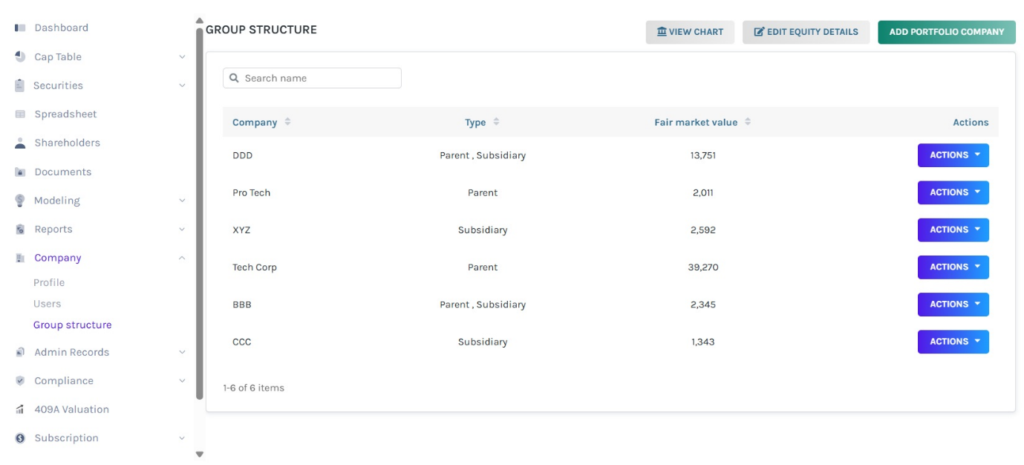Image resolution: width=1024 pixels, height=465 pixels.
Task: Sort by Fair market value arrows
Action: (748, 122)
